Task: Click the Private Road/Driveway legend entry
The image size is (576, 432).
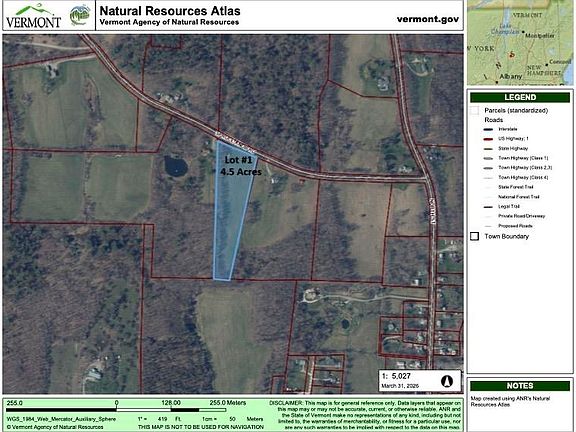Action: [x=521, y=216]
